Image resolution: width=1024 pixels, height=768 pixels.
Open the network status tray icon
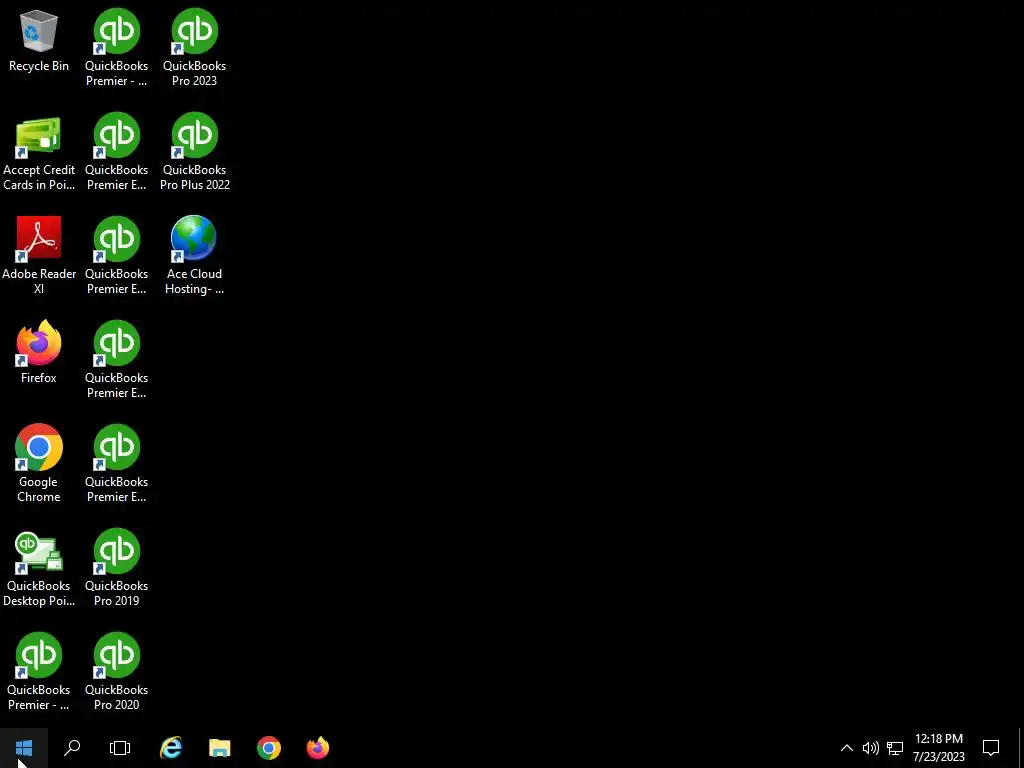(x=895, y=748)
